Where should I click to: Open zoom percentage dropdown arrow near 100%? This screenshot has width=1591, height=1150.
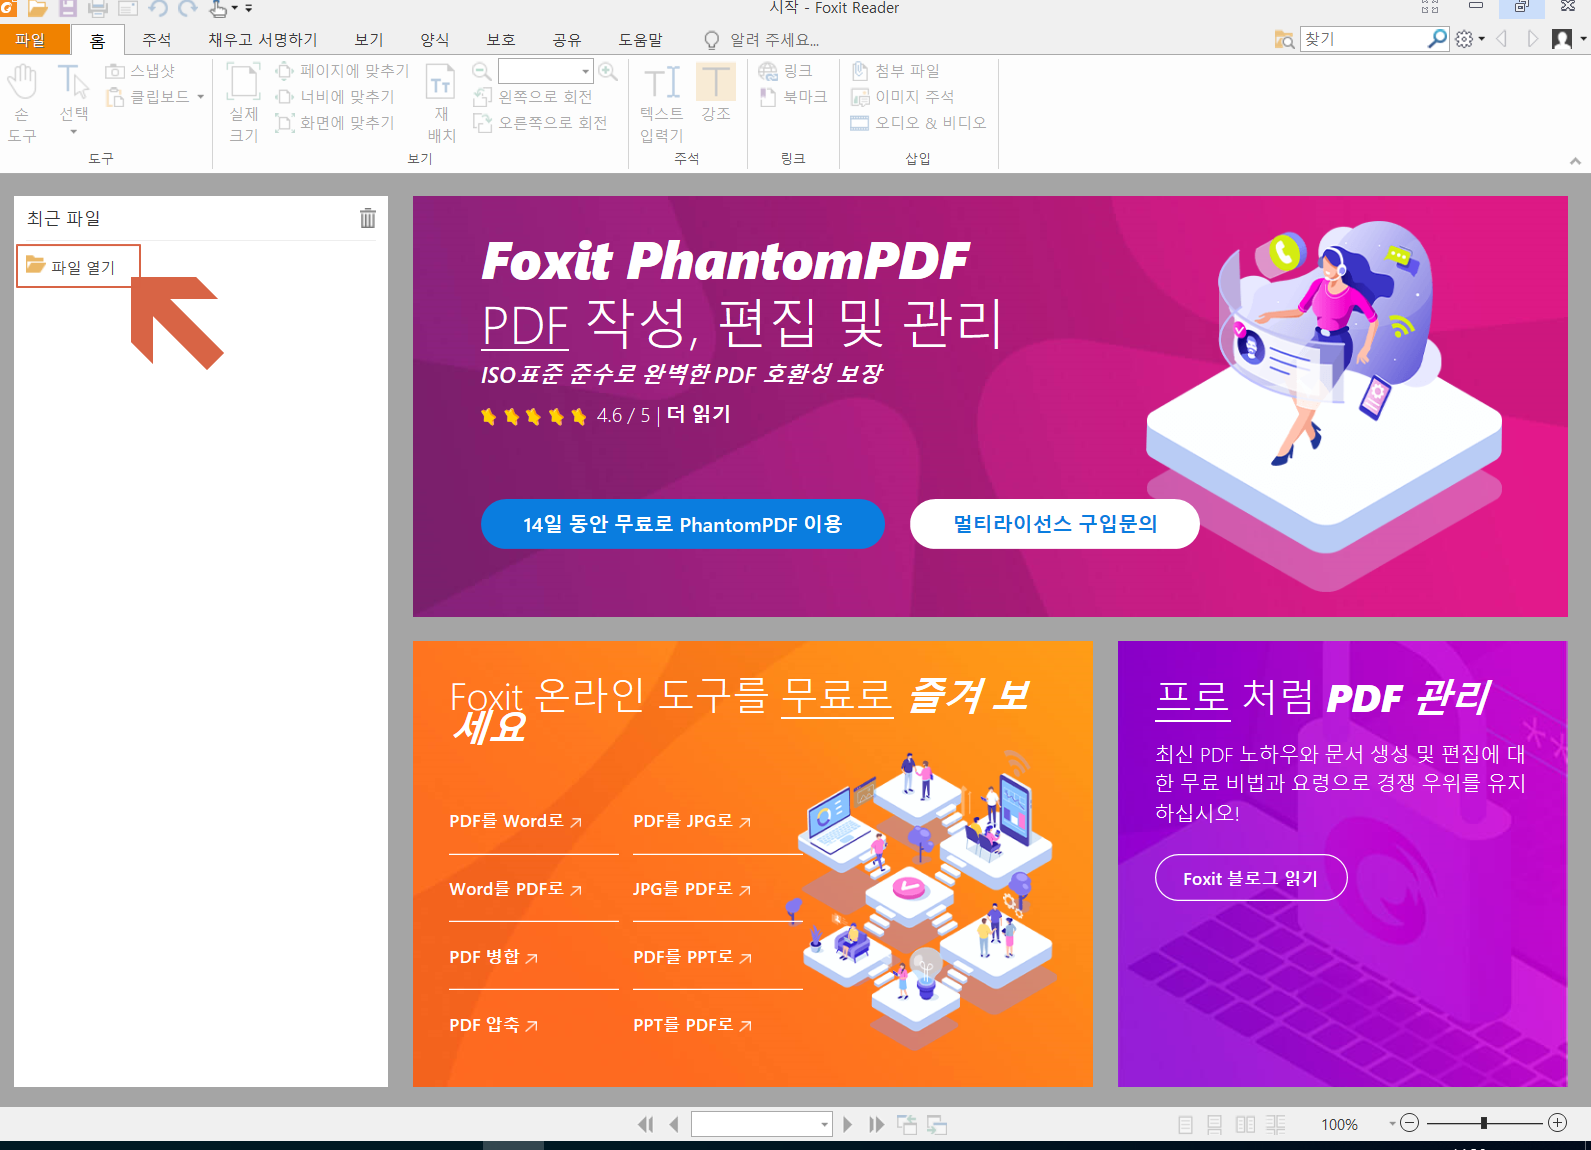click(1392, 1124)
